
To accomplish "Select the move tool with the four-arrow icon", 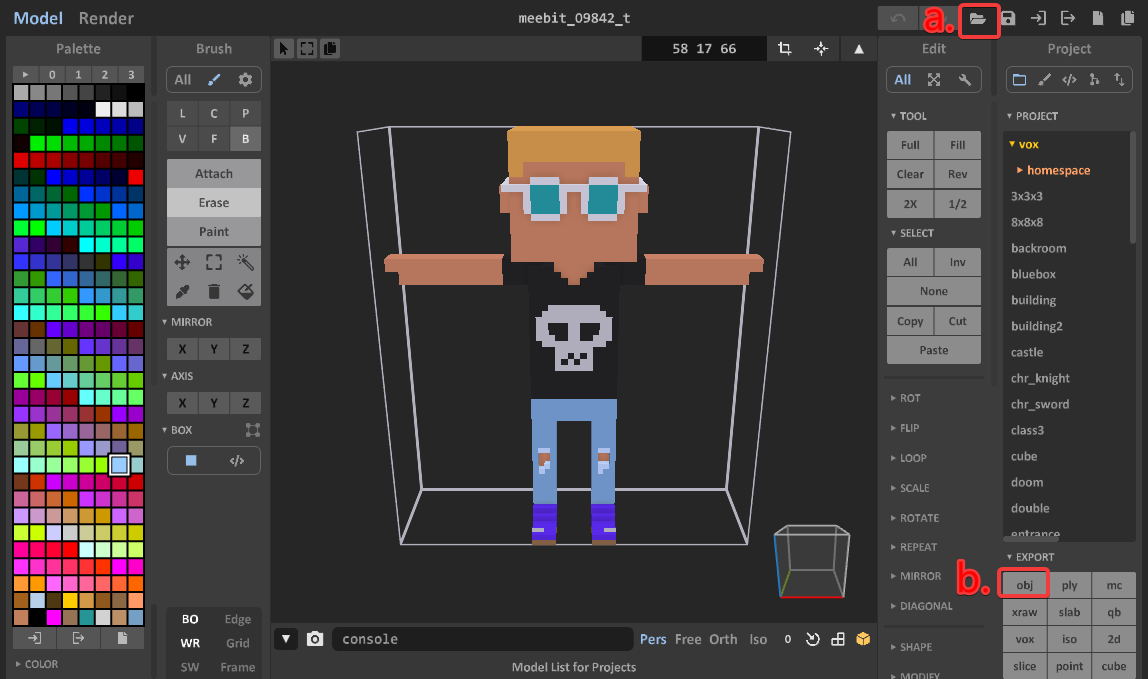I will click(182, 262).
